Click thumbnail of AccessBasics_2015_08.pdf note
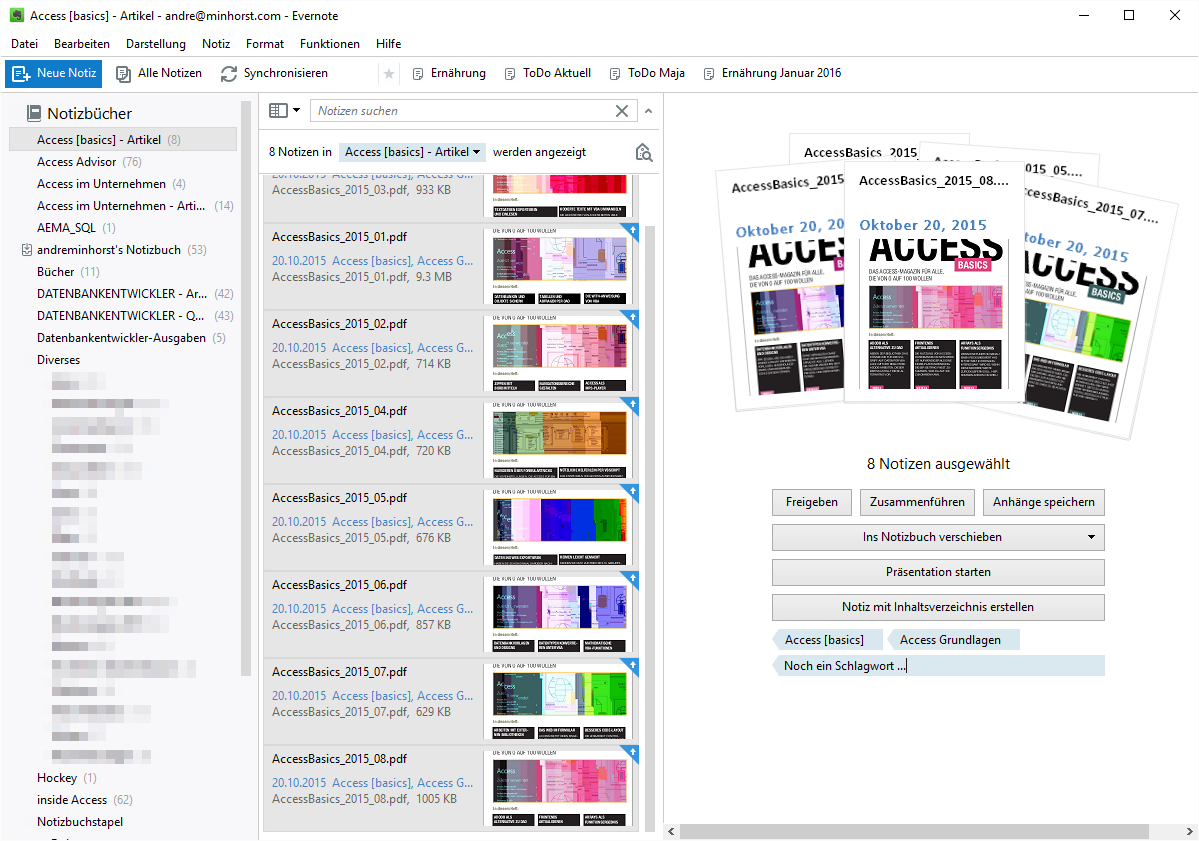This screenshot has width=1199, height=841. [560, 787]
